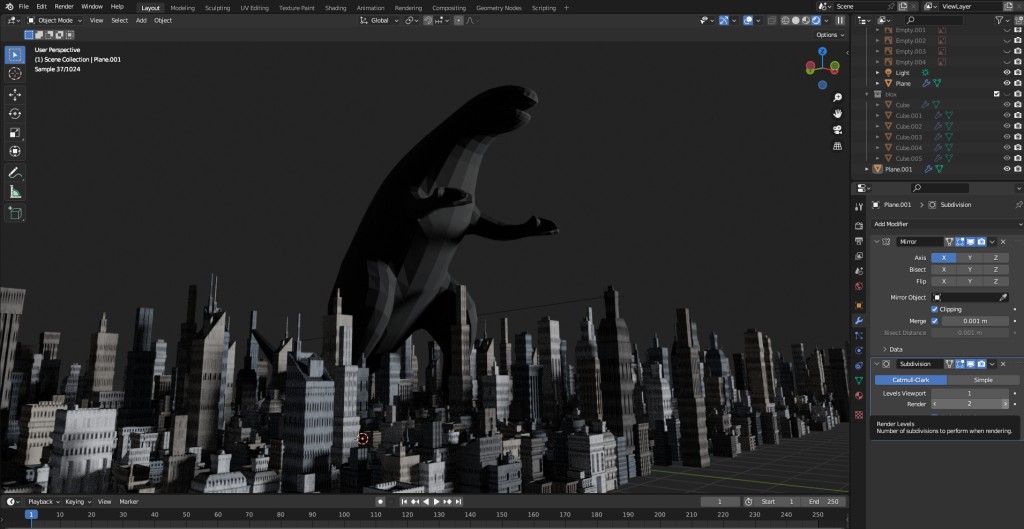Uncheck the Clipping checkbox in Mirror modifier

[935, 309]
